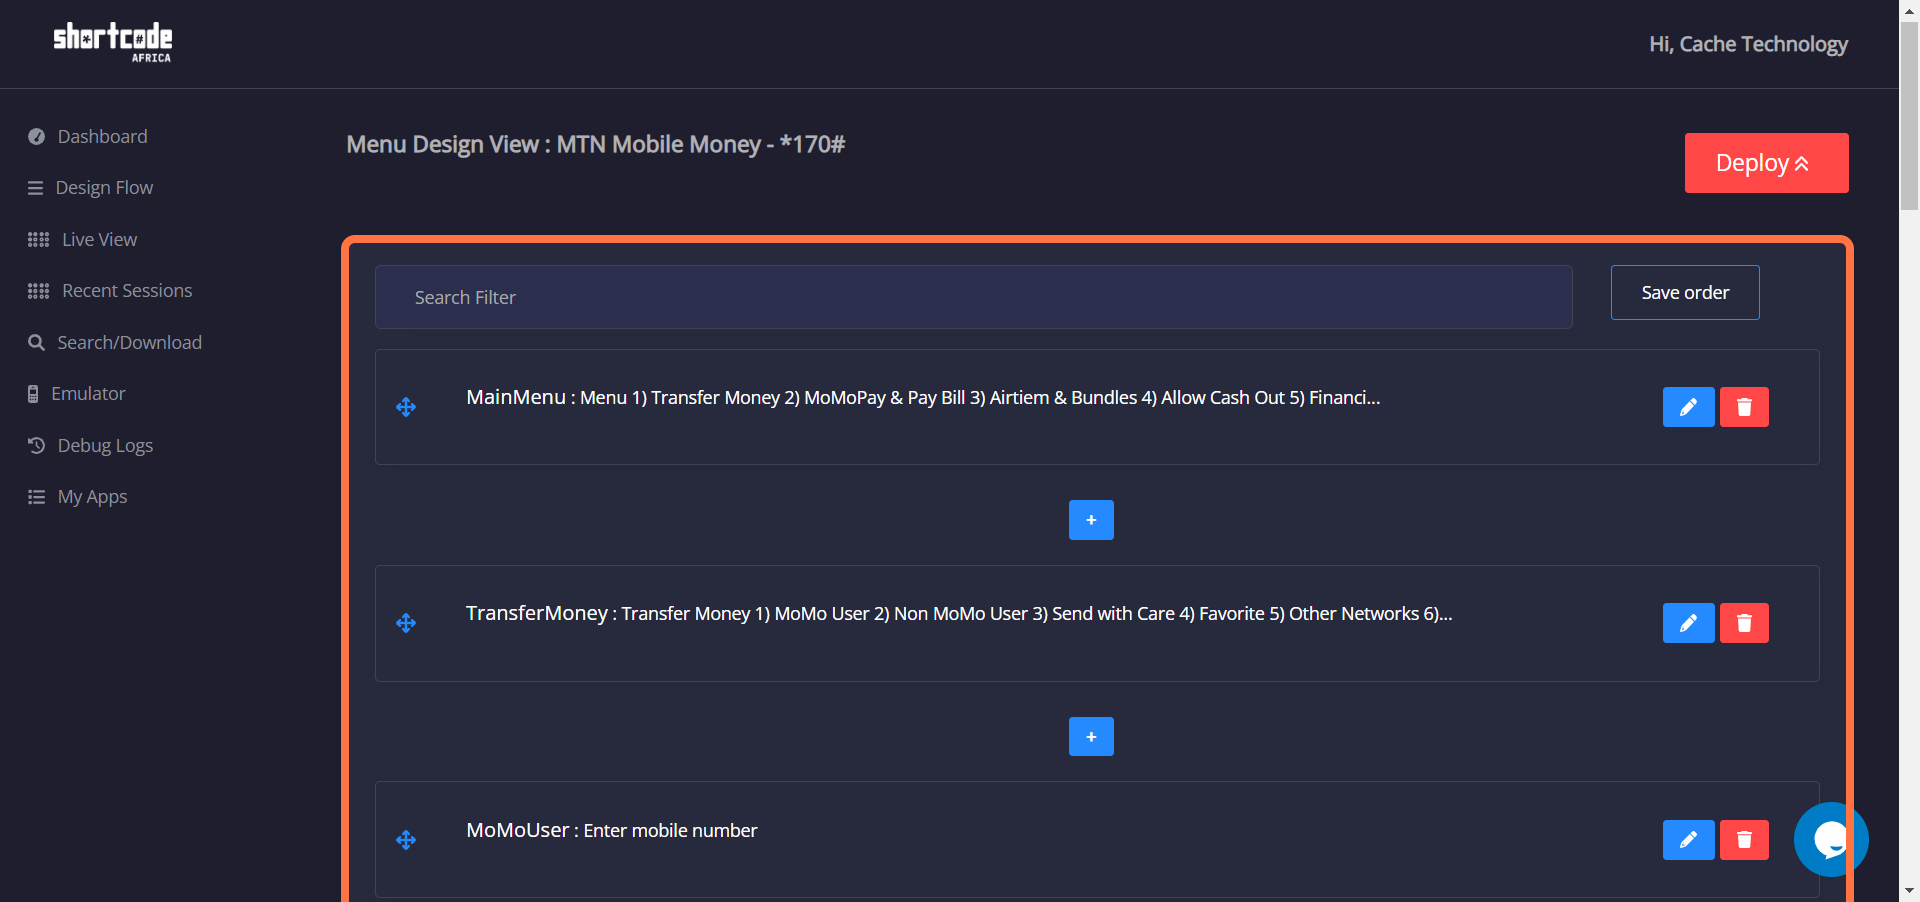Edit the TransferMoney item with pencil button

pos(1688,623)
